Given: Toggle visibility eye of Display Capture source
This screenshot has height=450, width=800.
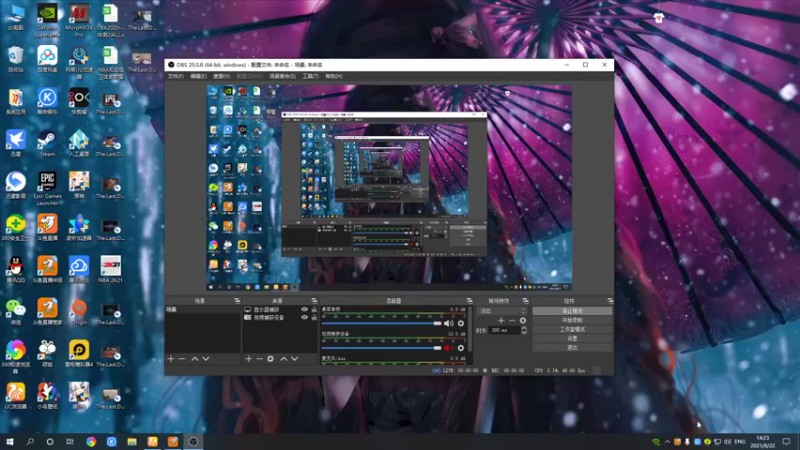Looking at the screenshot, I should 304,309.
